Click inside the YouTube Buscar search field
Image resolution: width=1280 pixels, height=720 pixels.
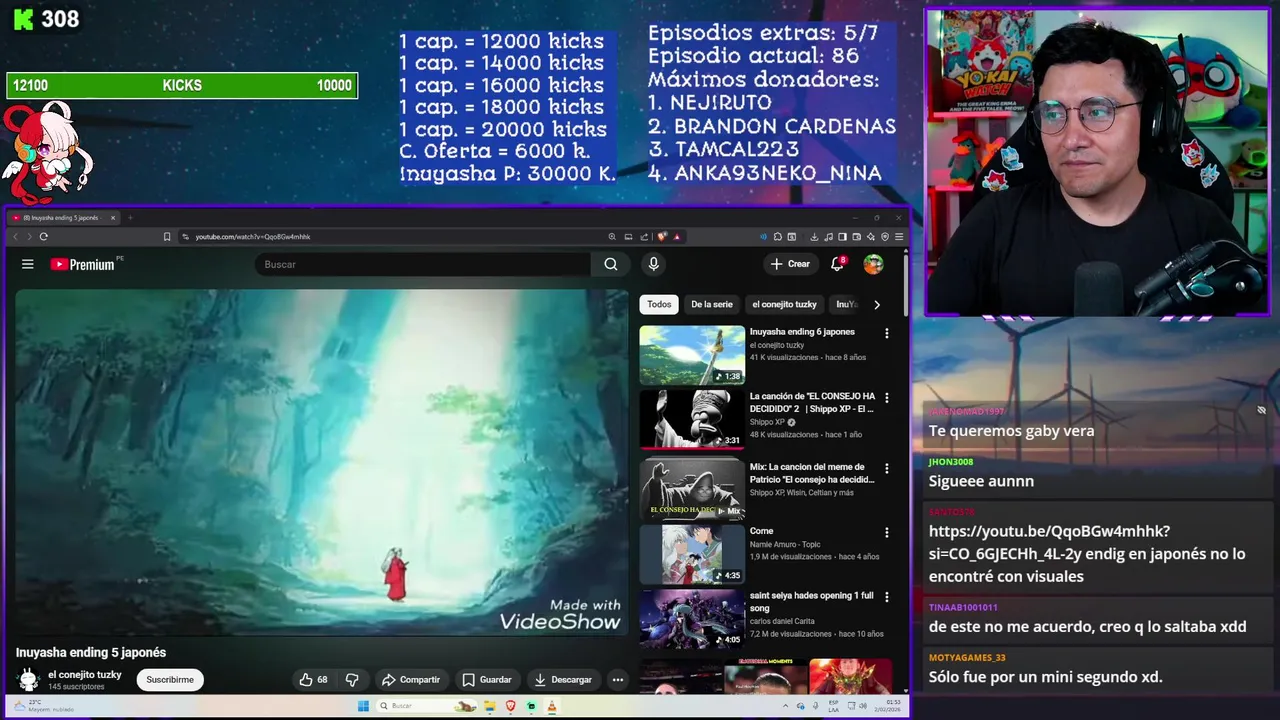[423, 264]
